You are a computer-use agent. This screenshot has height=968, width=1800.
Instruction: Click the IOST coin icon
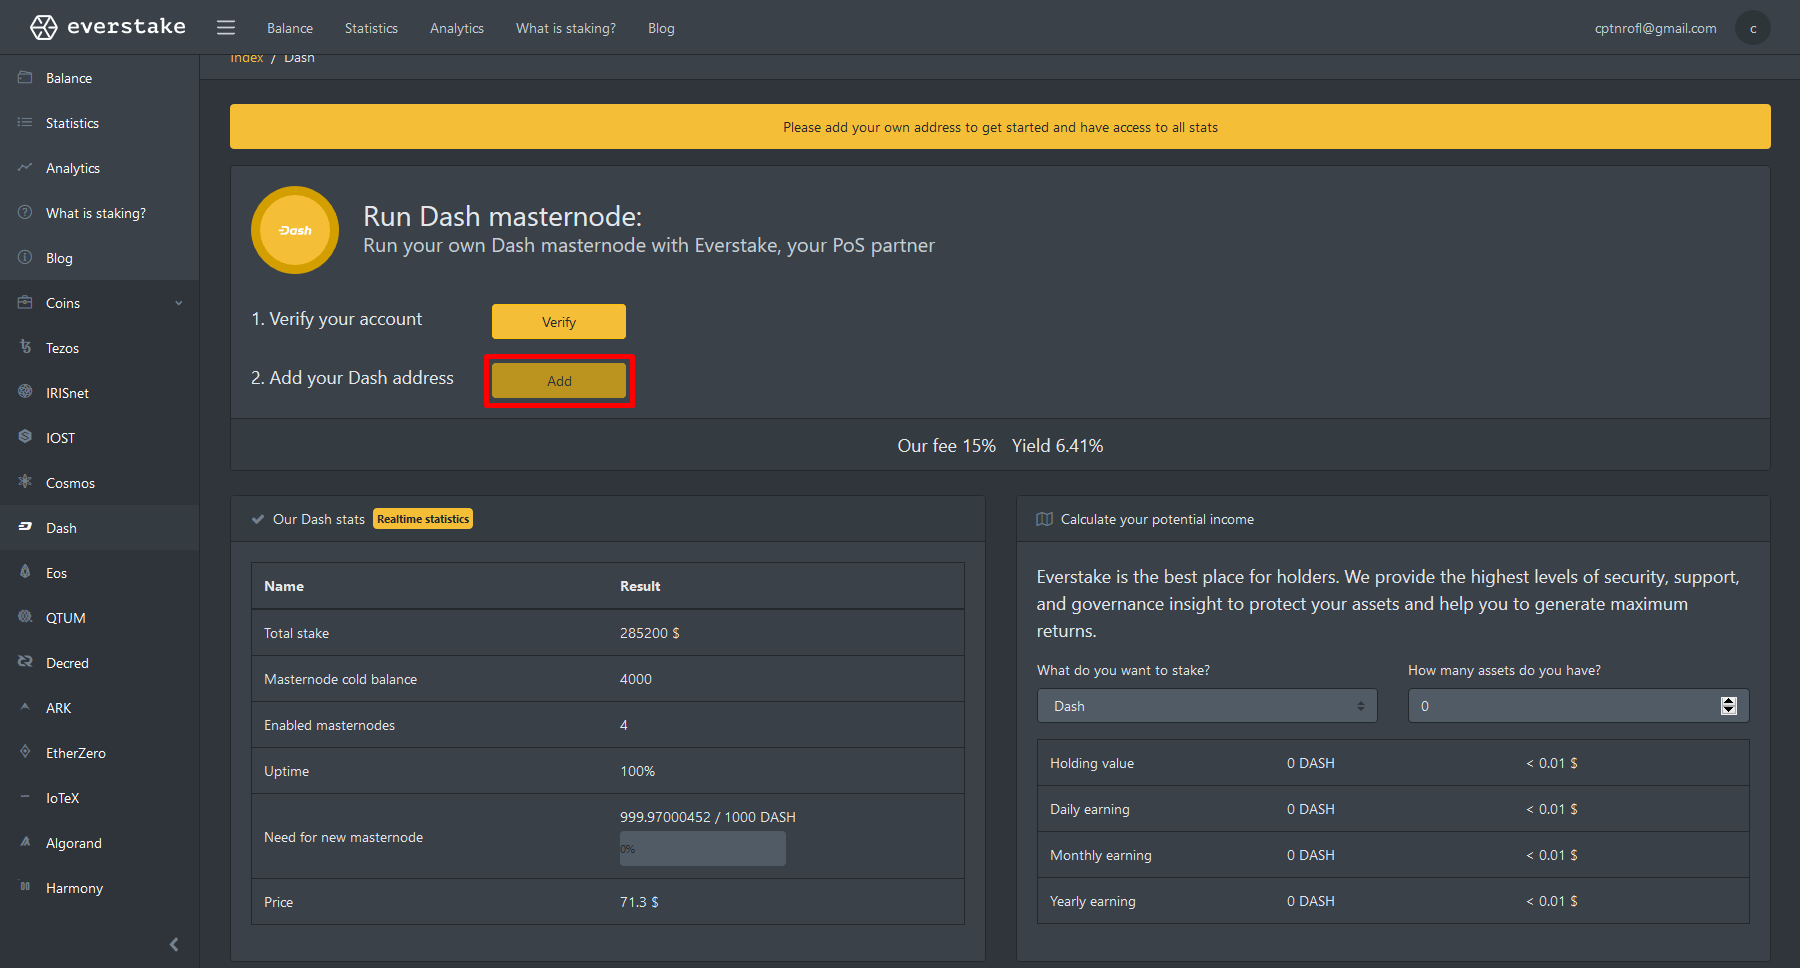pos(25,437)
